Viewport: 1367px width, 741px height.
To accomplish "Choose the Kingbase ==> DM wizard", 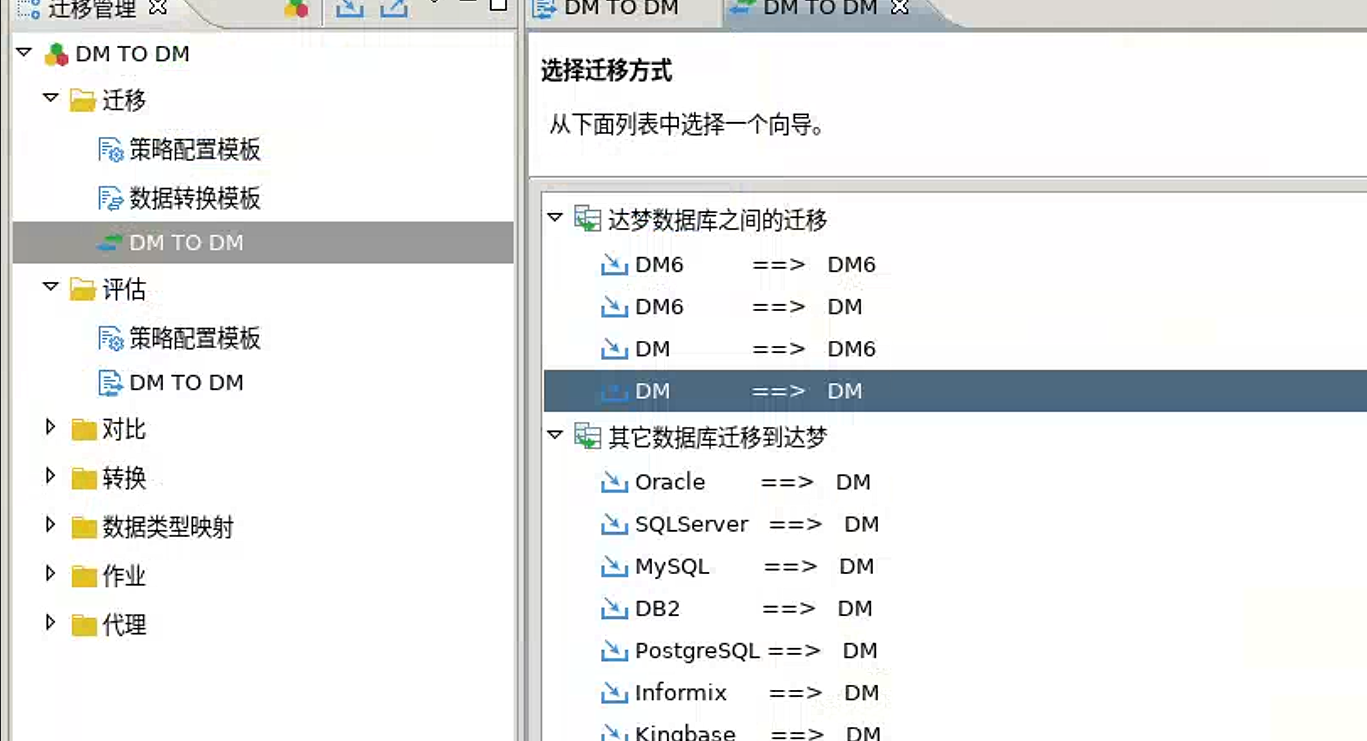I will tap(741, 732).
